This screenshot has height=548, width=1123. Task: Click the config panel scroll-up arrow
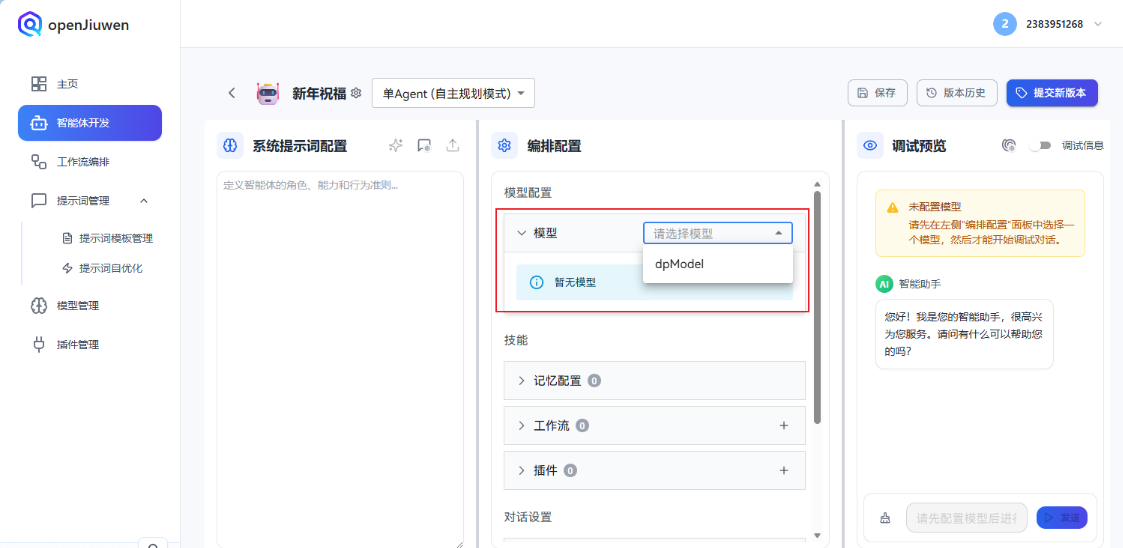pyautogui.click(x=817, y=184)
